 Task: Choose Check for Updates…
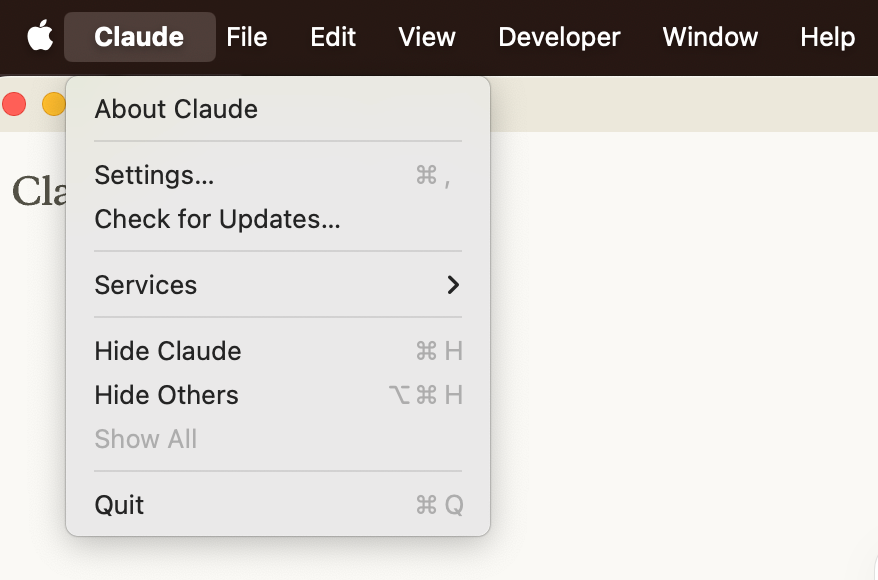pos(217,219)
